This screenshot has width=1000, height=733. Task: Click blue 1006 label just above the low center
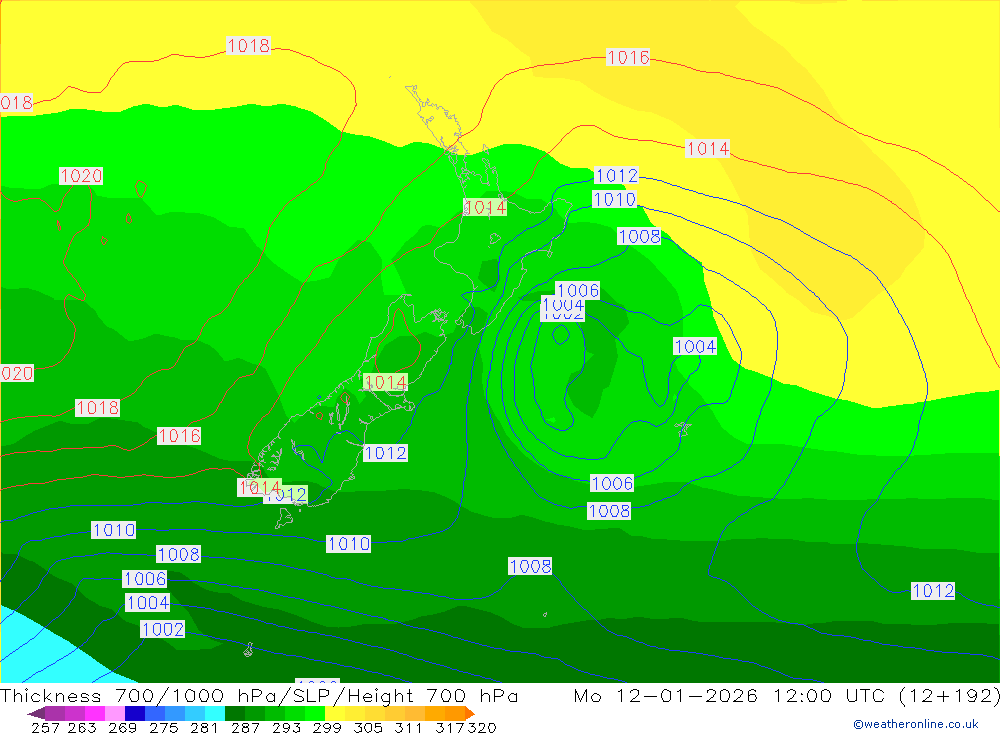pyautogui.click(x=578, y=290)
